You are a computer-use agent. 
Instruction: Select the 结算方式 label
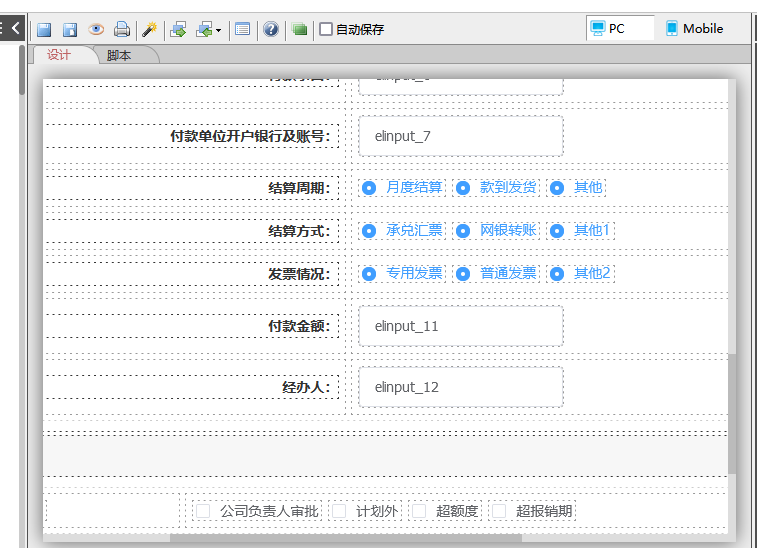point(299,231)
